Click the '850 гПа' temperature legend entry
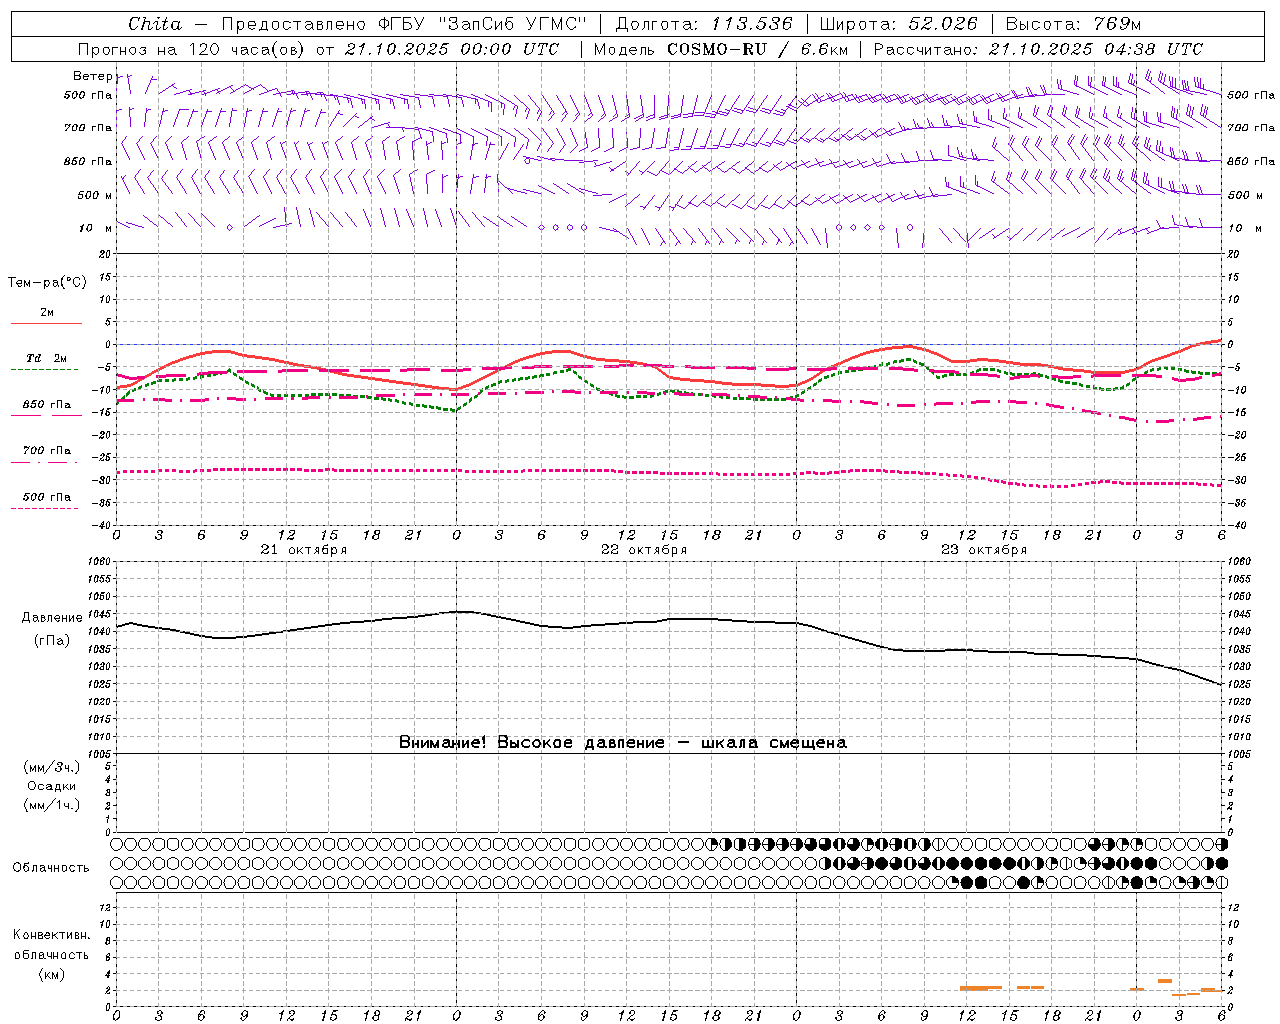This screenshot has width=1280, height=1024. point(47,404)
